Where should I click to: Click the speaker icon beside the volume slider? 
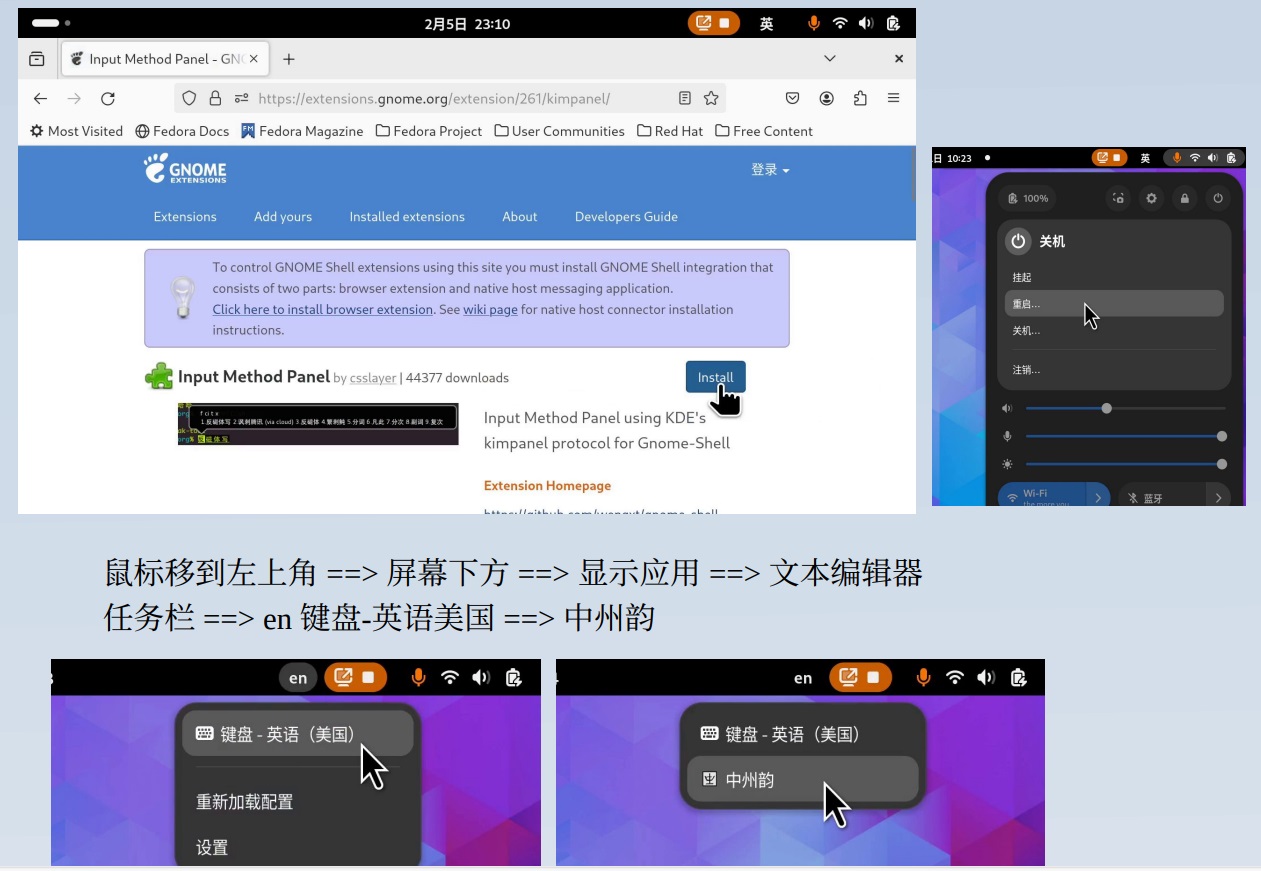(x=1007, y=408)
